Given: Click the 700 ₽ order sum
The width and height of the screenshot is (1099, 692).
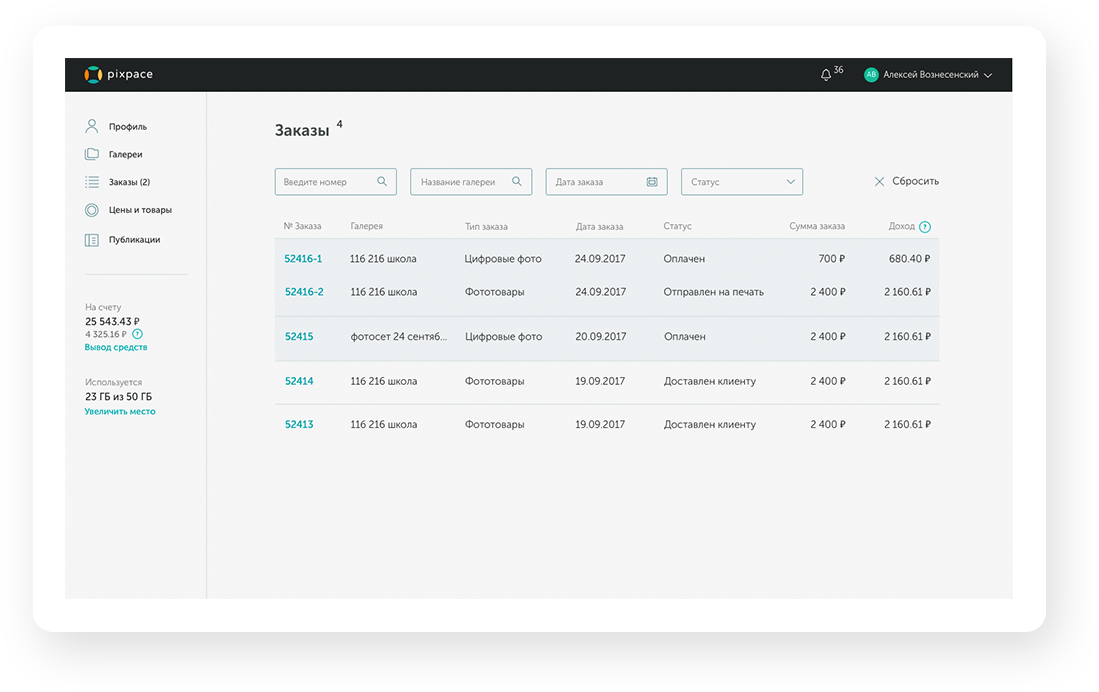Looking at the screenshot, I should (x=832, y=259).
